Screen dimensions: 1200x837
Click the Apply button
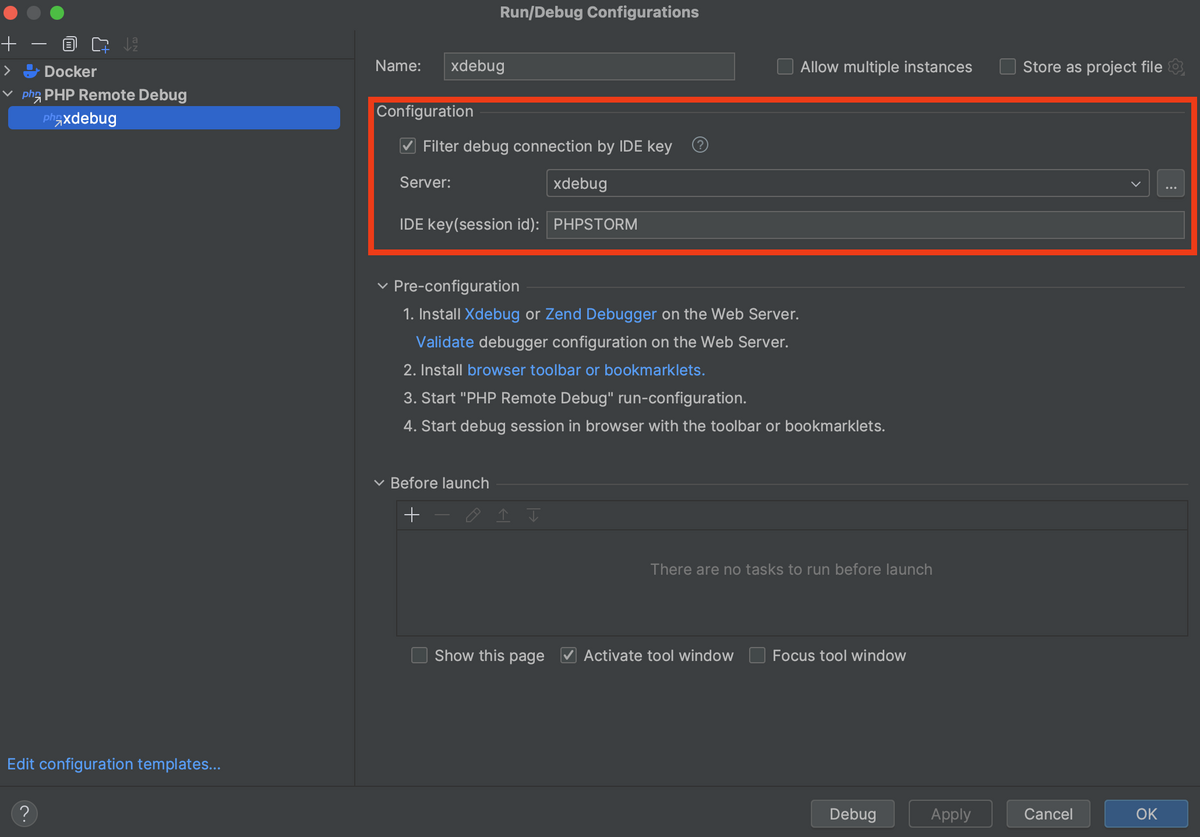tap(950, 814)
